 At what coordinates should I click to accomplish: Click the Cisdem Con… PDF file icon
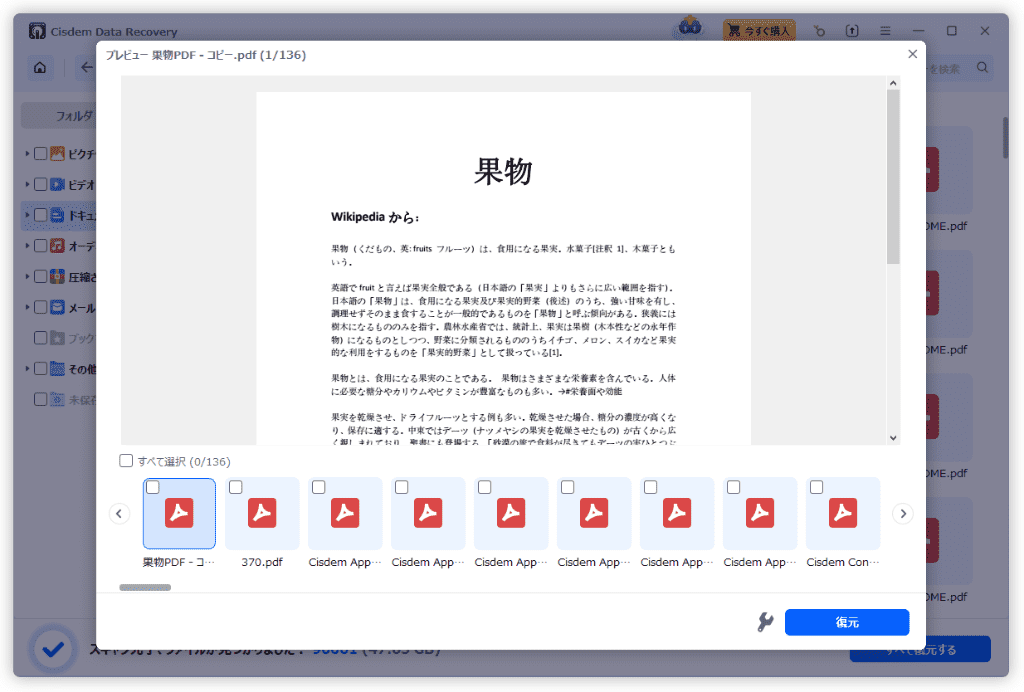(843, 513)
